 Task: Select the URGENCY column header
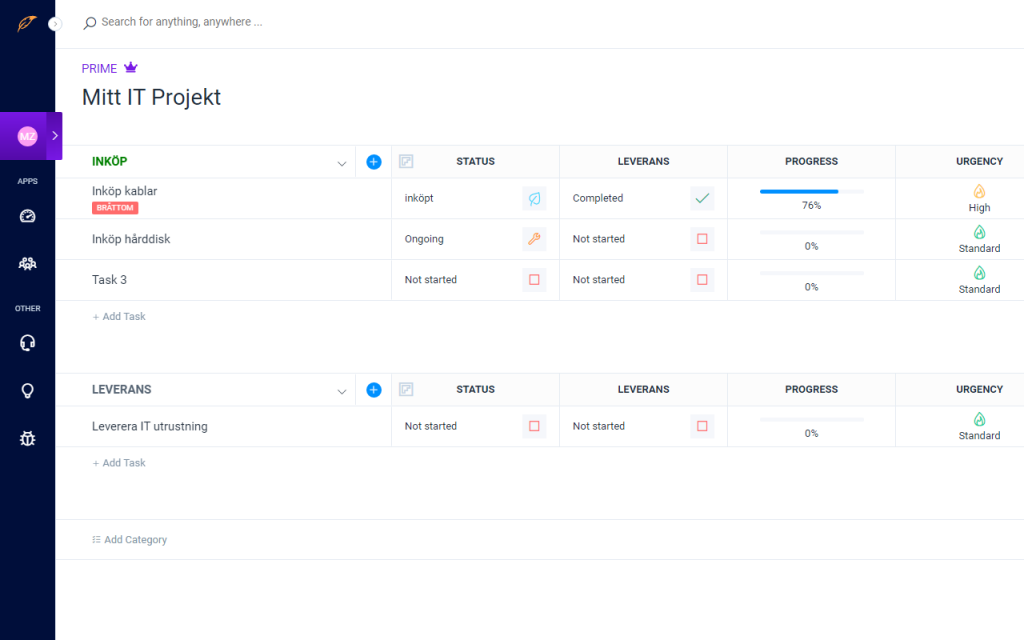(x=979, y=161)
